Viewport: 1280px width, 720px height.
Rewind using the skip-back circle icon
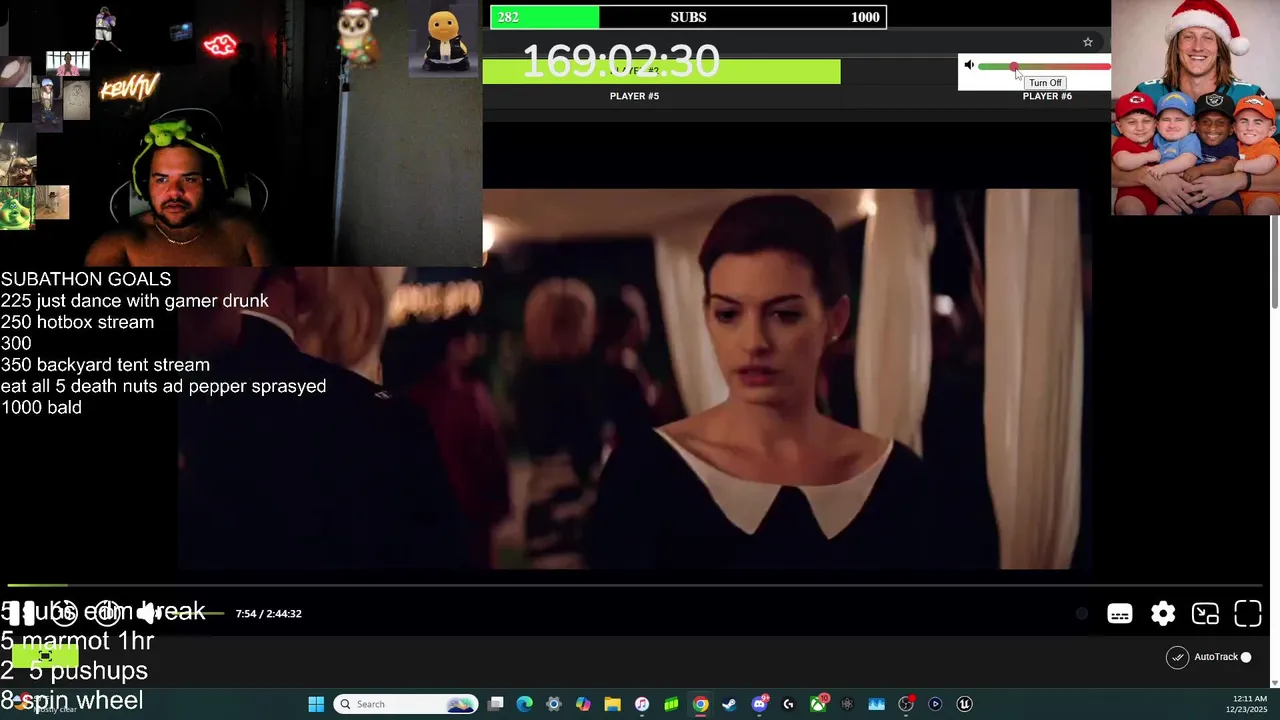(65, 613)
